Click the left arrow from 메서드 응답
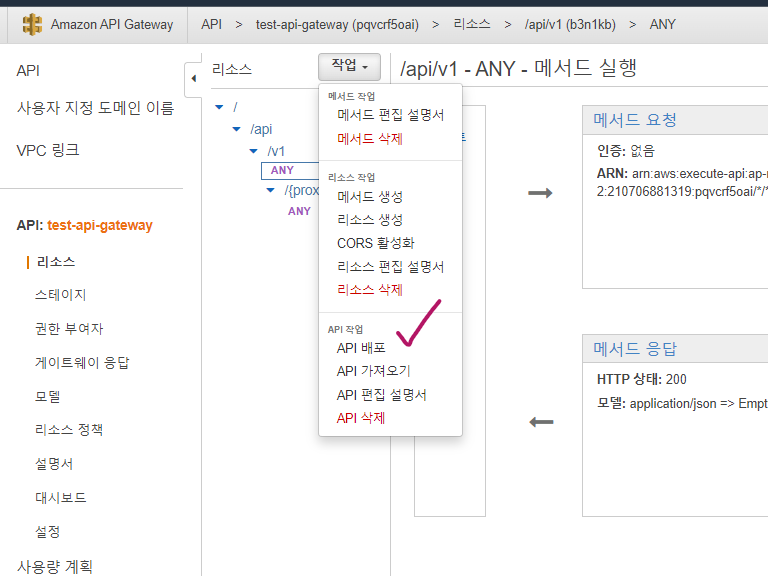 pos(541,422)
